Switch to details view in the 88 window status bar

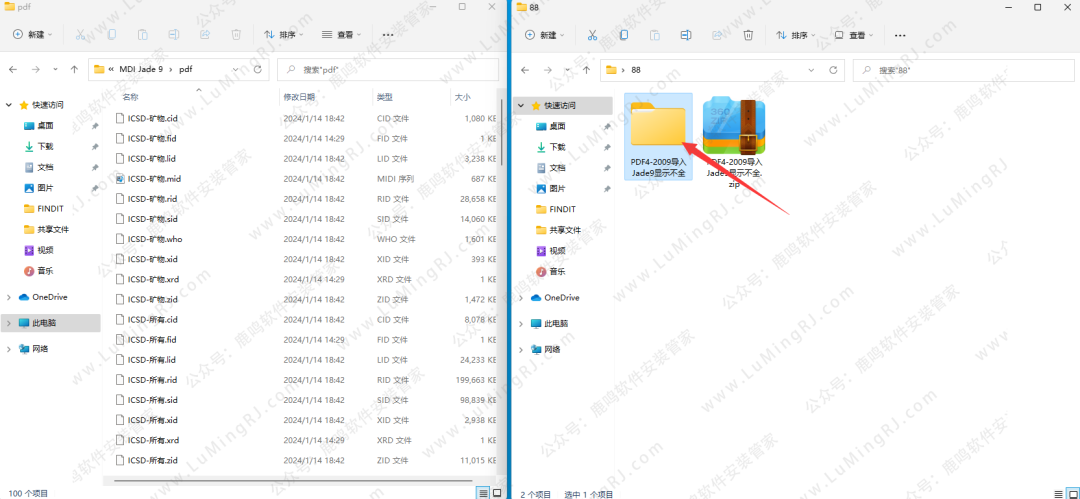[1057, 493]
